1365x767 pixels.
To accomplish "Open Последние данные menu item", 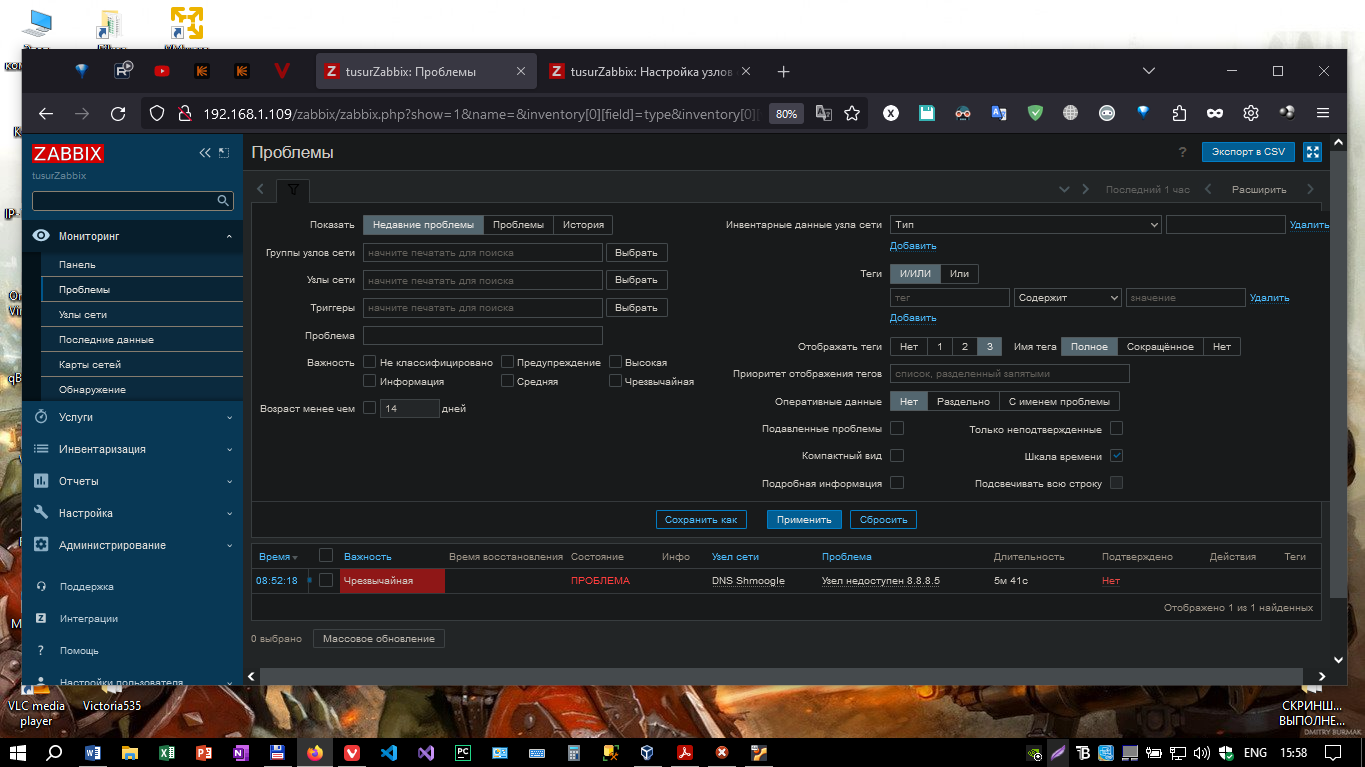I will click(142, 339).
